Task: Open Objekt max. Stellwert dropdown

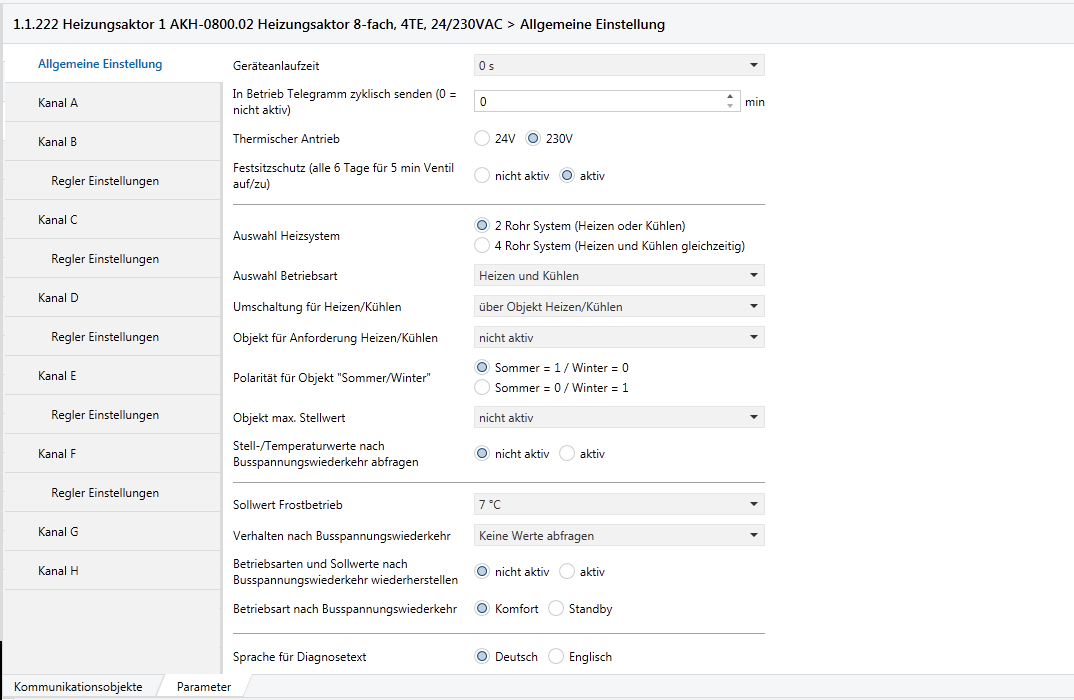Action: [x=618, y=418]
